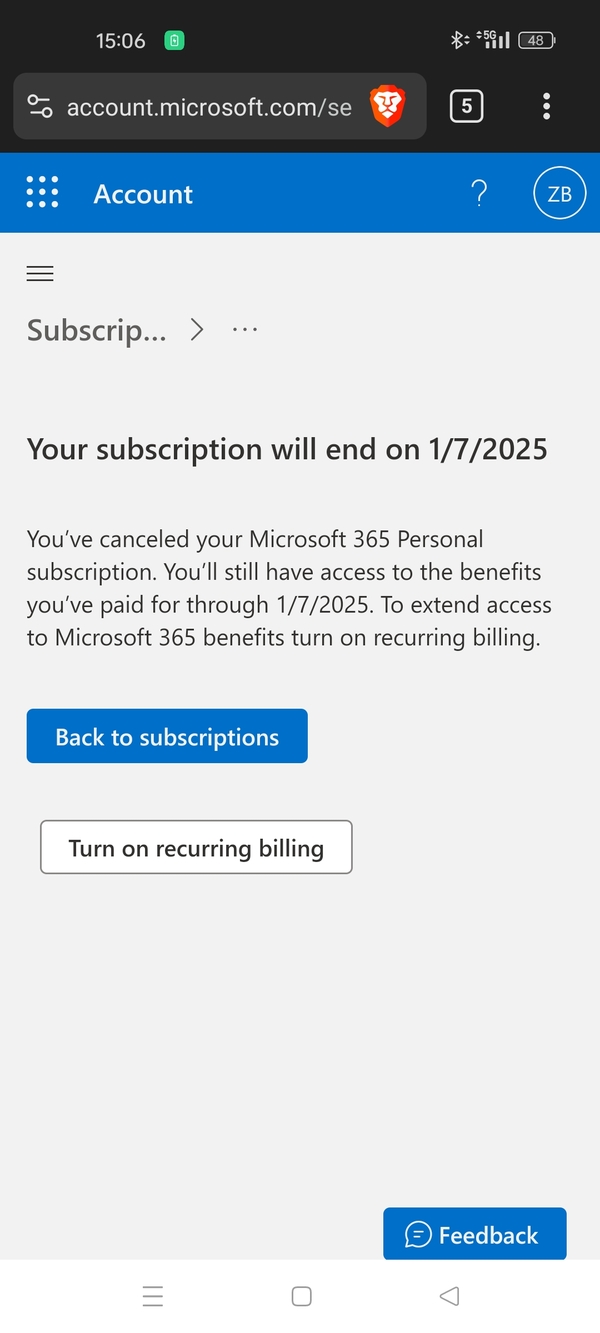Show open tabs with the 5 counter
Screen dimensions: 600x1333
tap(466, 106)
